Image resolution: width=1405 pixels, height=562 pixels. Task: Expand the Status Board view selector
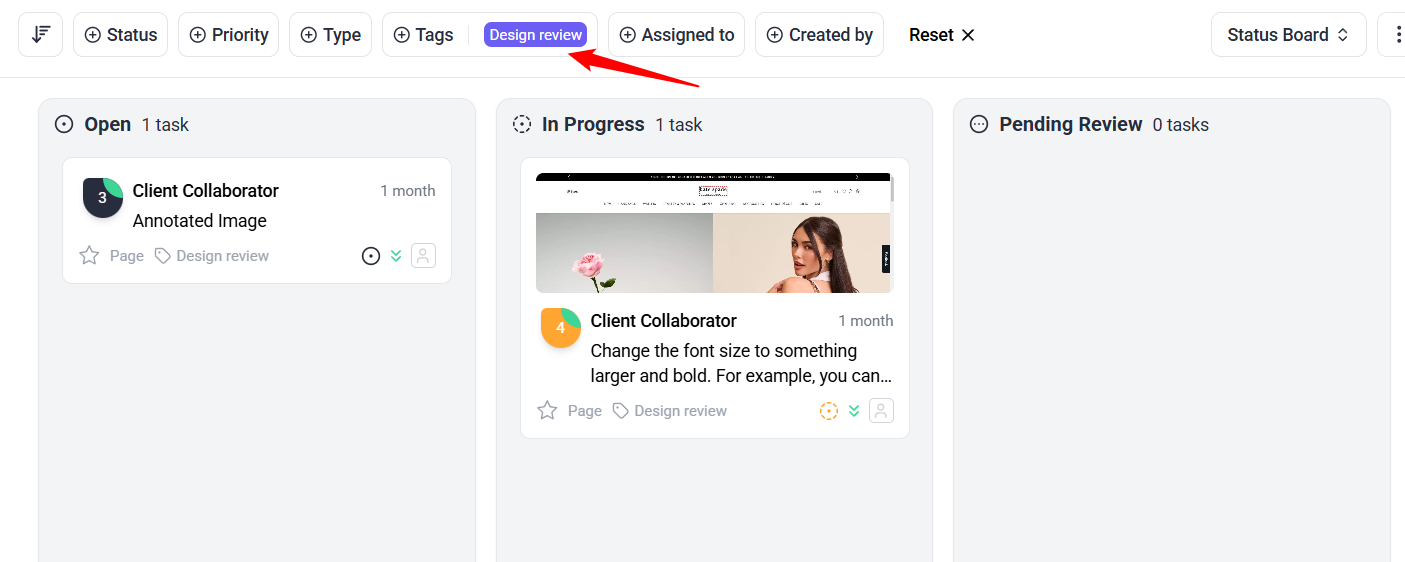pos(1288,35)
